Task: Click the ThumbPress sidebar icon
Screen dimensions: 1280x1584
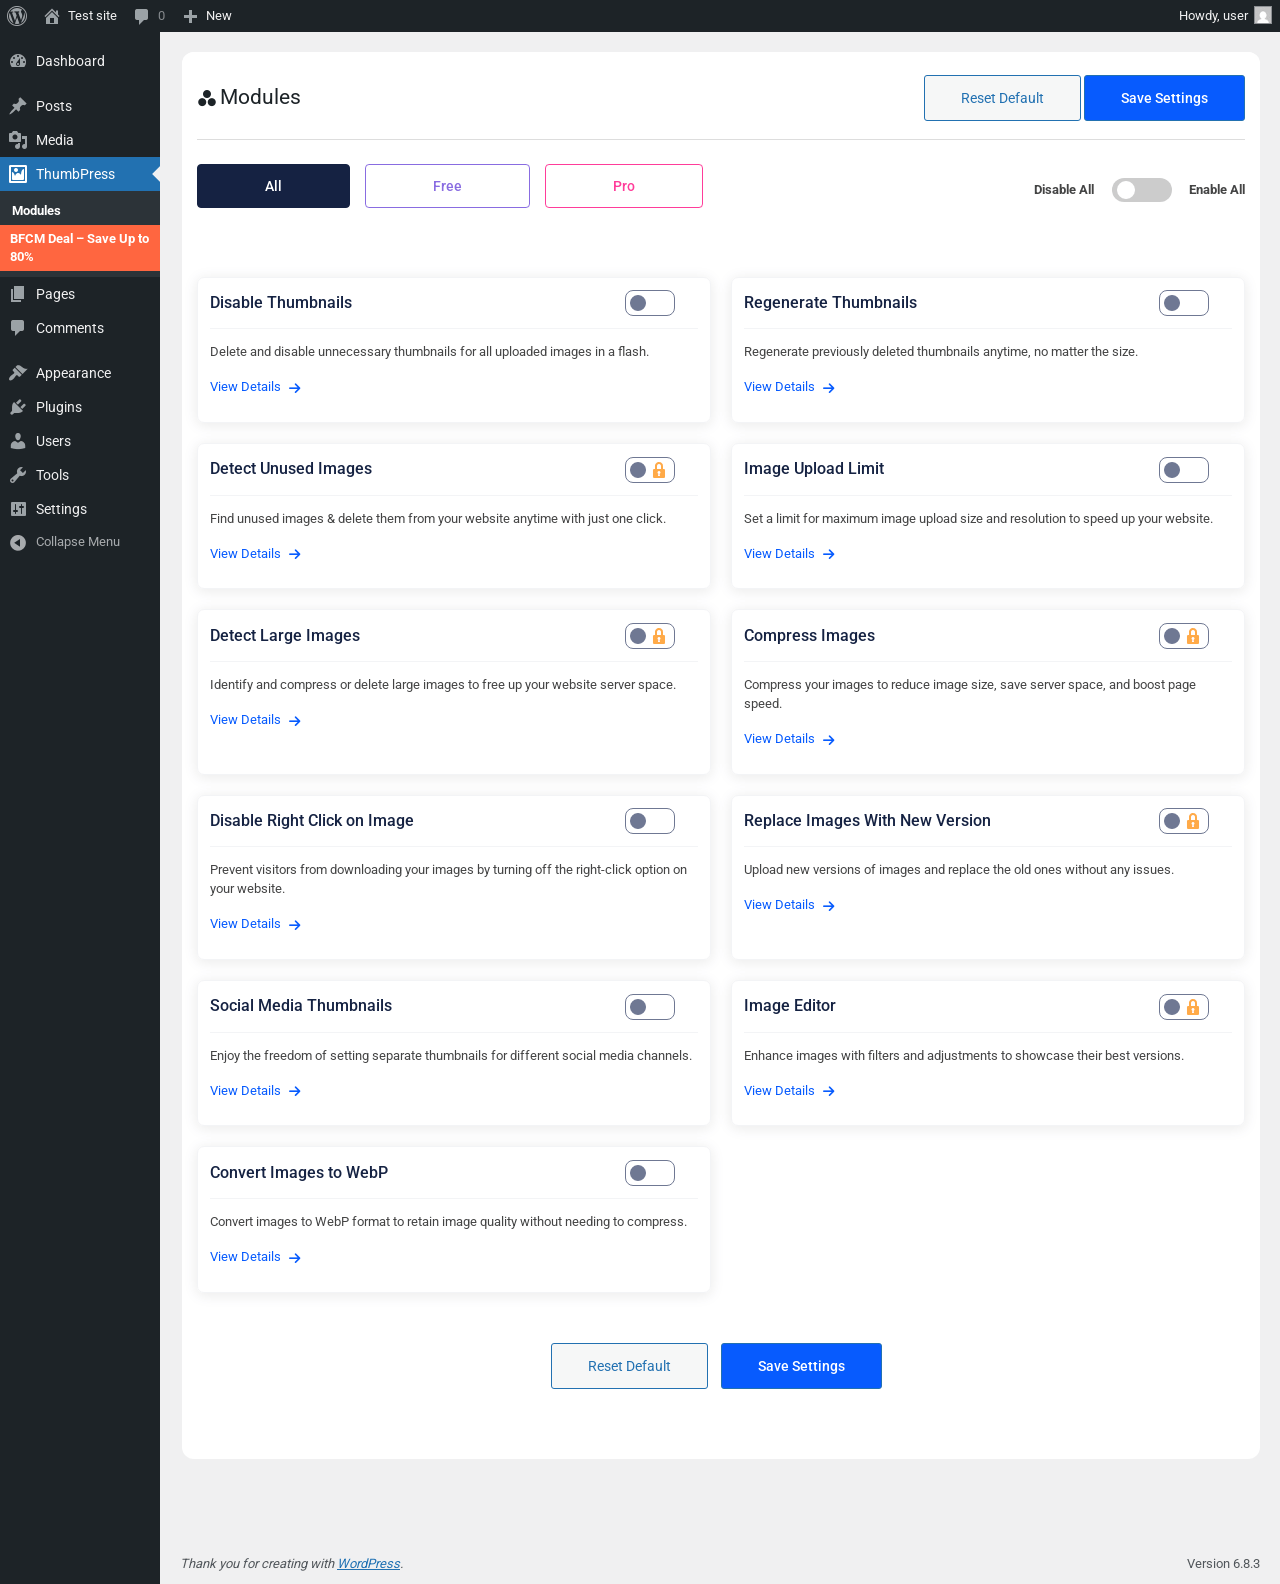Action: tap(18, 174)
